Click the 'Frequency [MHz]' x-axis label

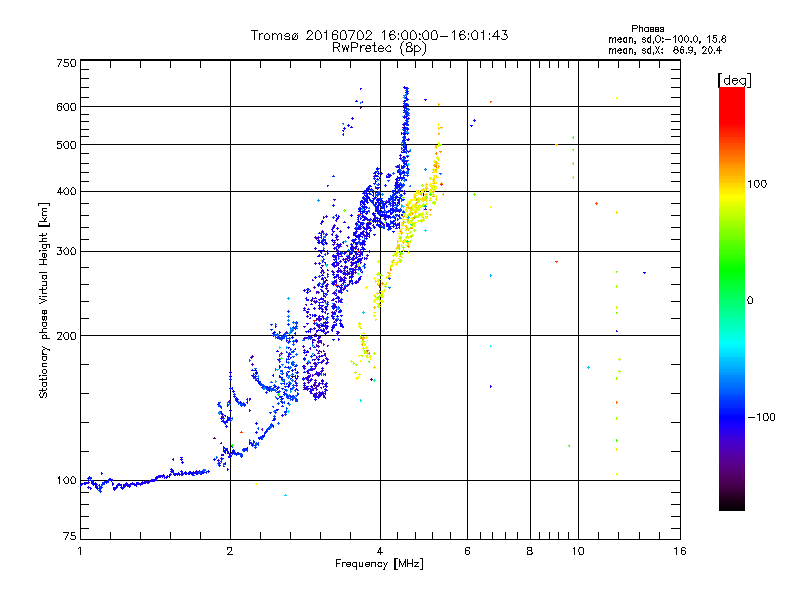coord(379,564)
